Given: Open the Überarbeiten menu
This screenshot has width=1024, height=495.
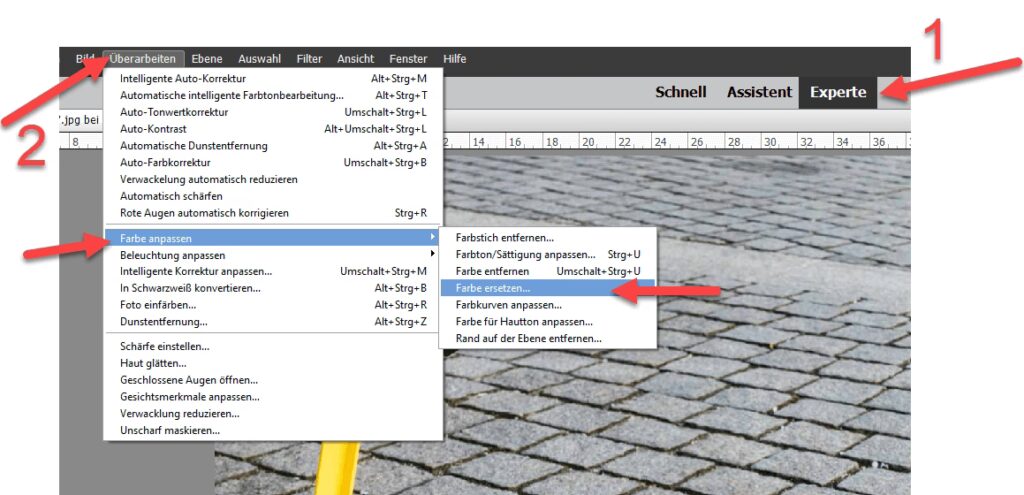Looking at the screenshot, I should [x=145, y=59].
